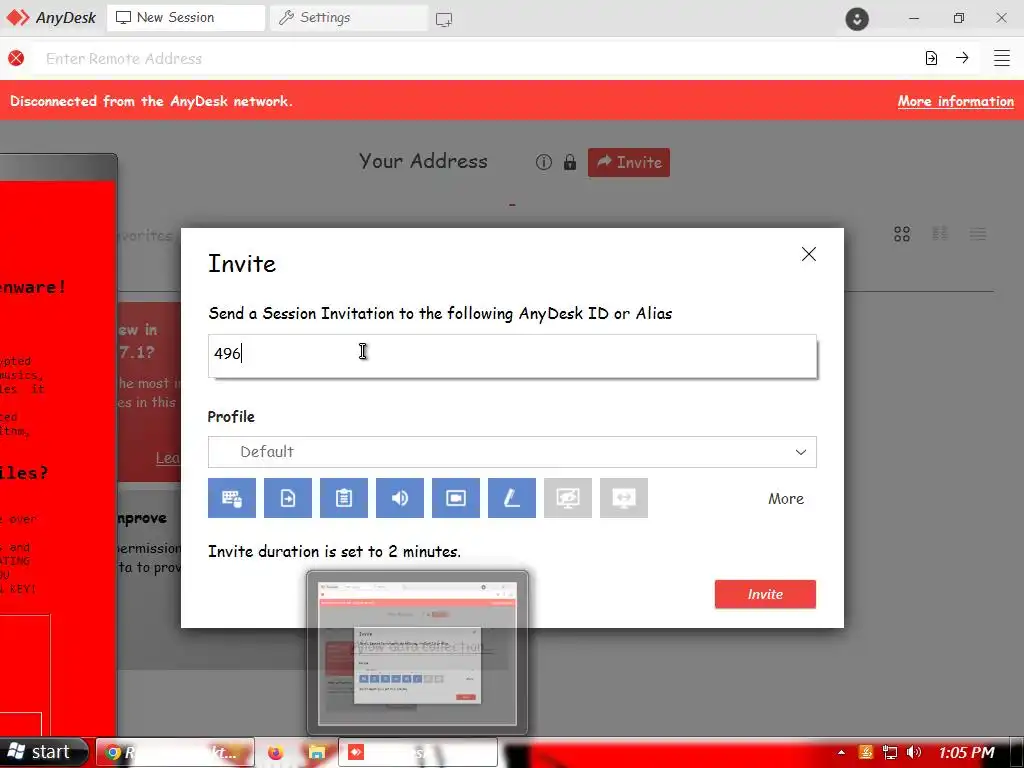Open the Settings tab

(348, 18)
